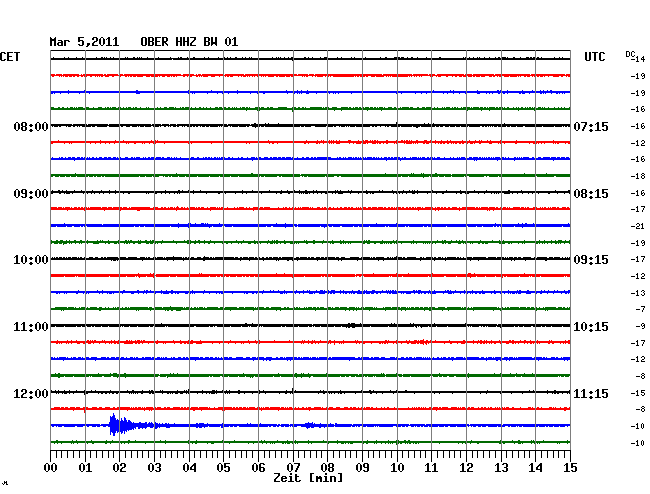The width and height of the screenshot is (650, 494).
Task: Select the station label OBER HHZ BW 01
Action: [x=189, y=42]
